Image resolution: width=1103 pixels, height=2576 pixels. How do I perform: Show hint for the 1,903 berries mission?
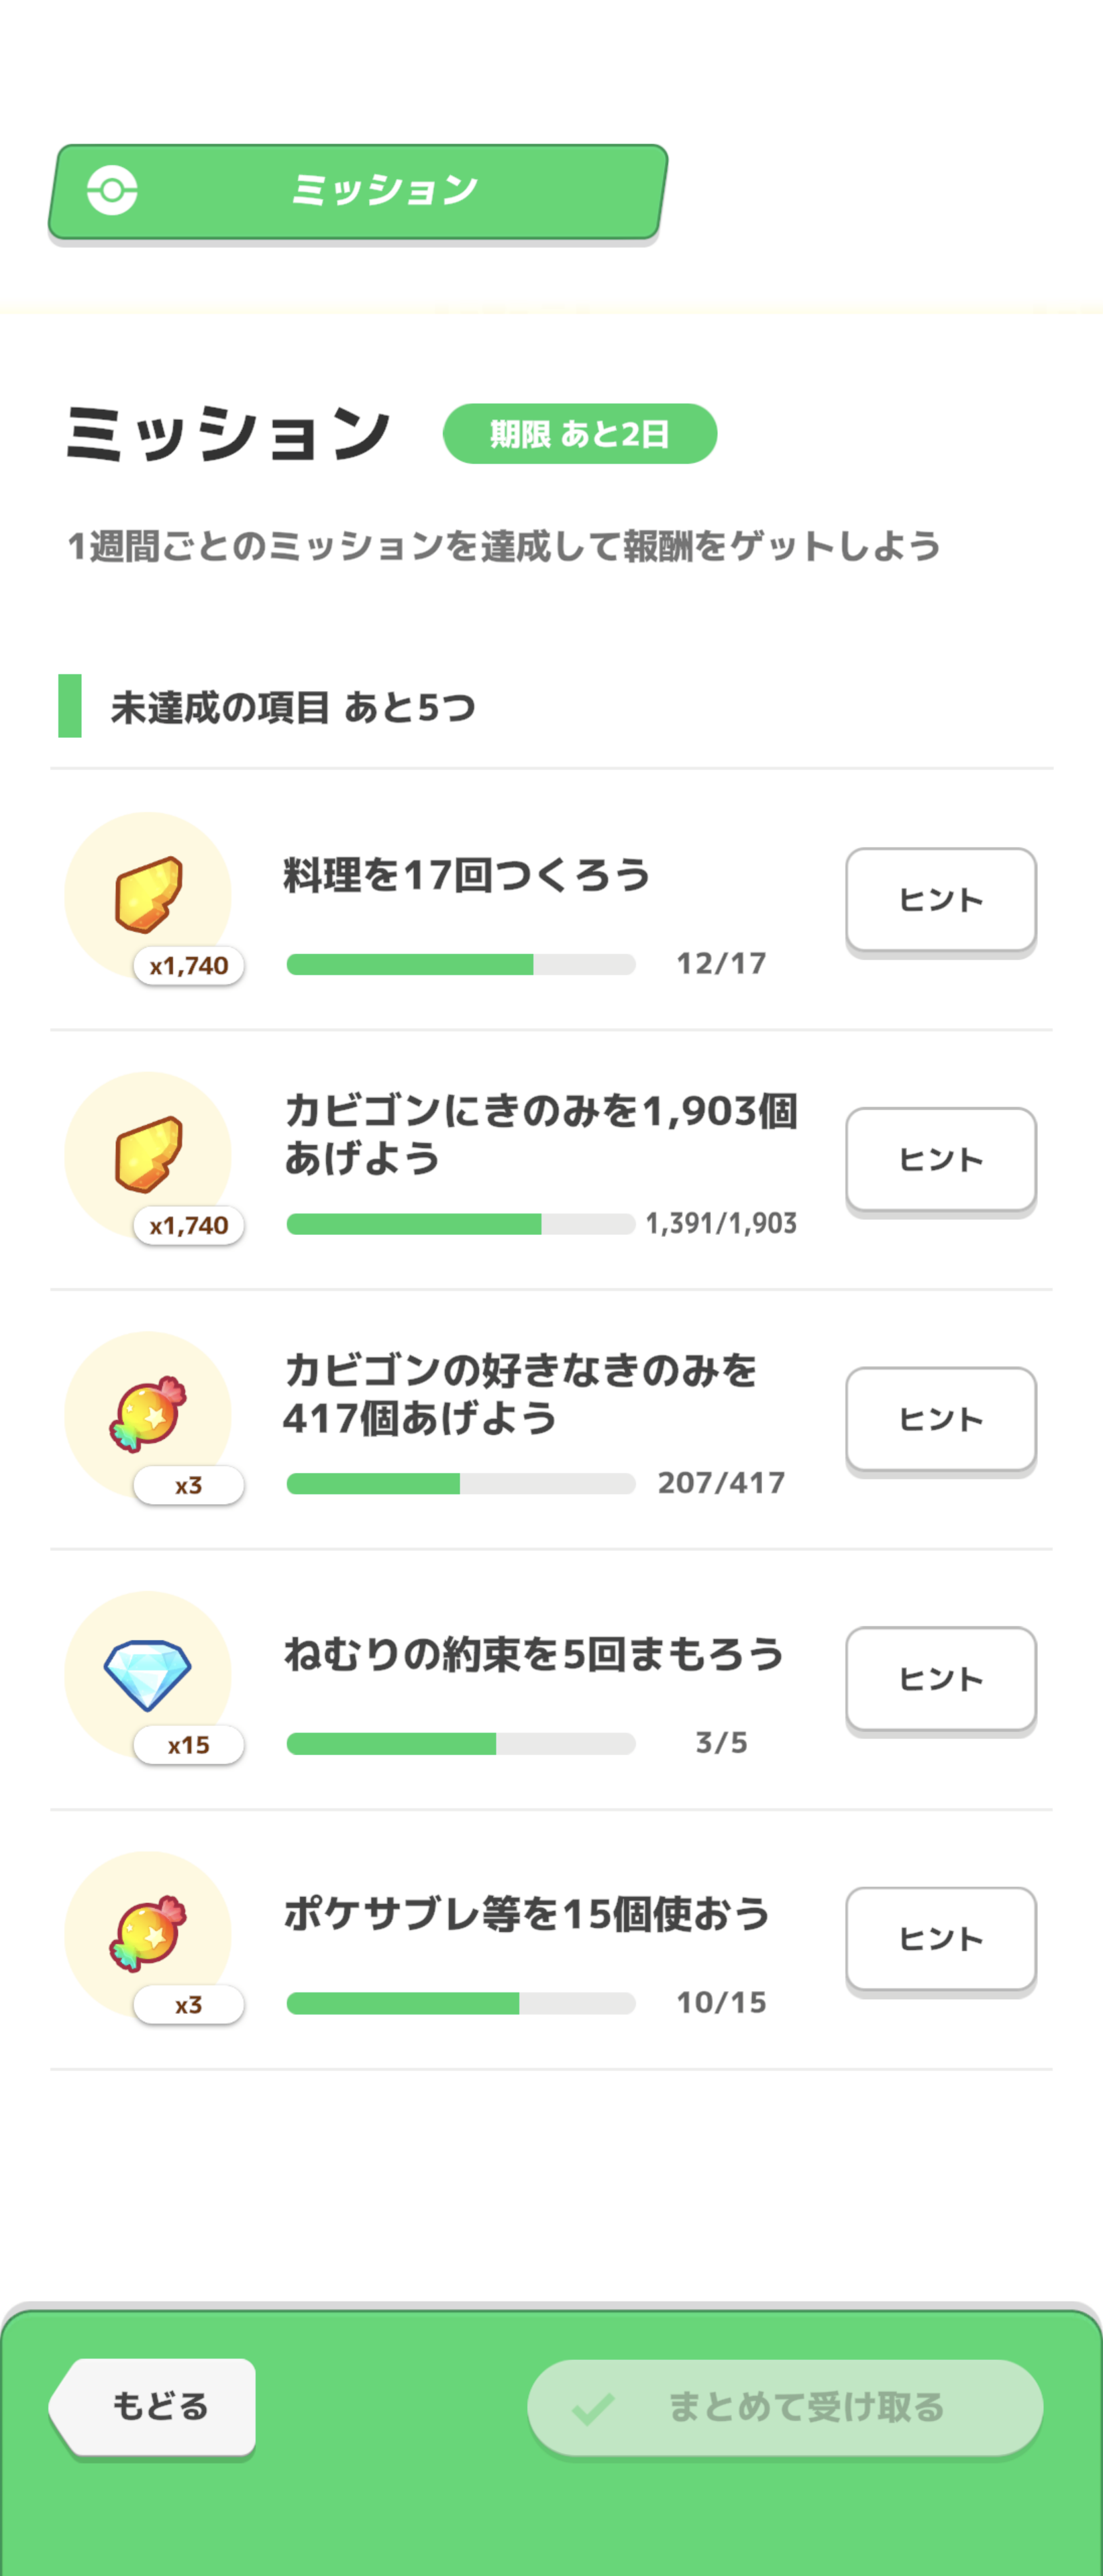940,1159
